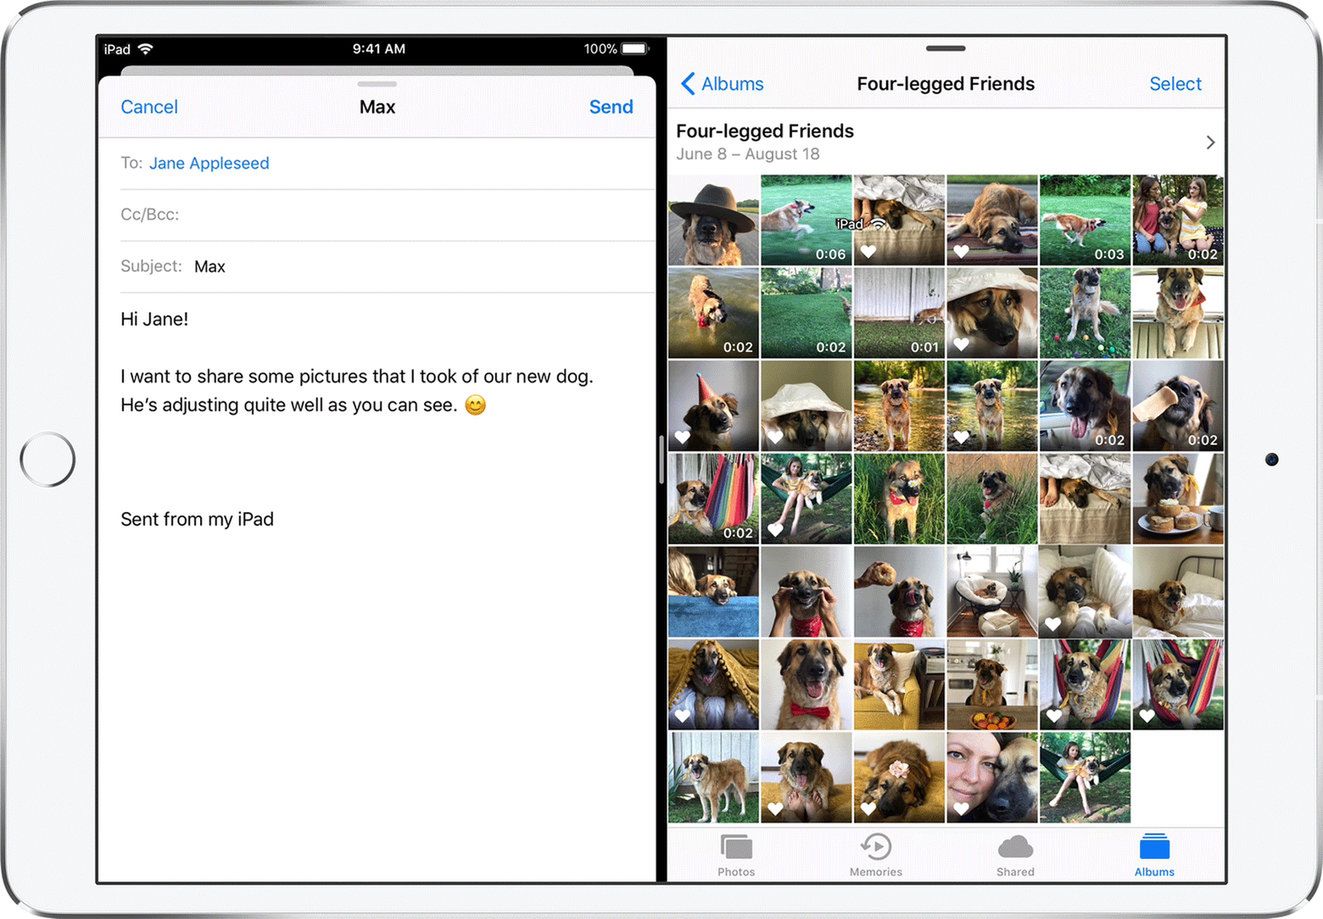Expand the Four-legged Friends chevron arrow
1323x919 pixels.
coord(1210,142)
